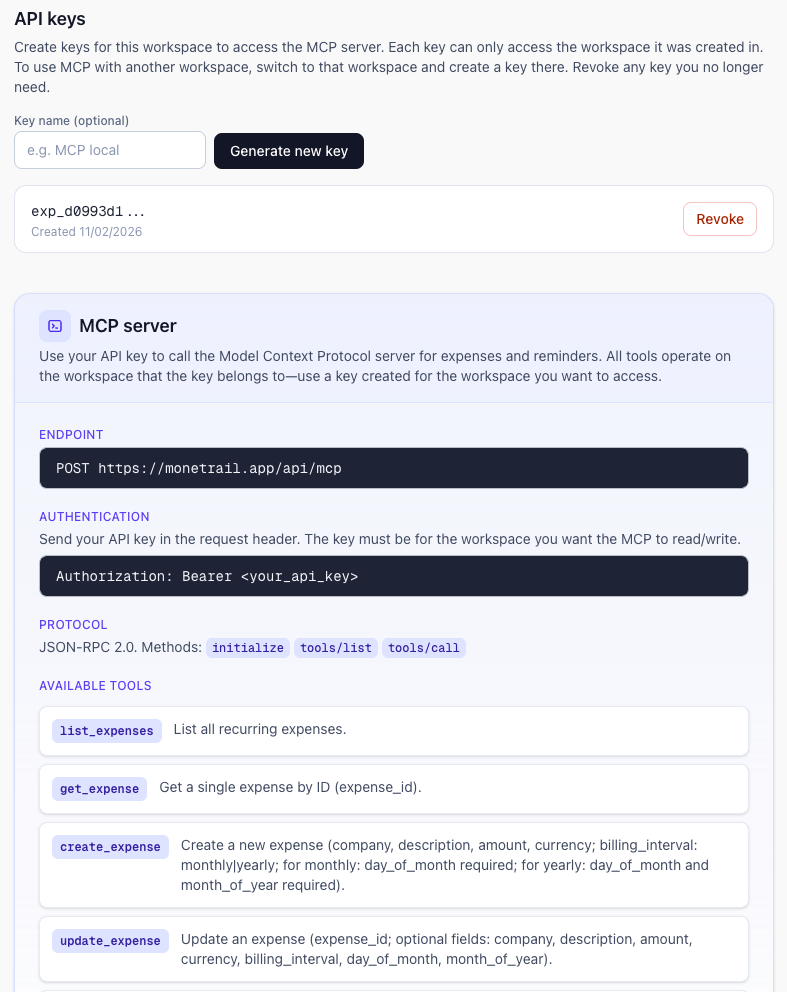Screen dimensions: 787x992
Task: Click the AUTHENTICATION section label
Action: (94, 517)
